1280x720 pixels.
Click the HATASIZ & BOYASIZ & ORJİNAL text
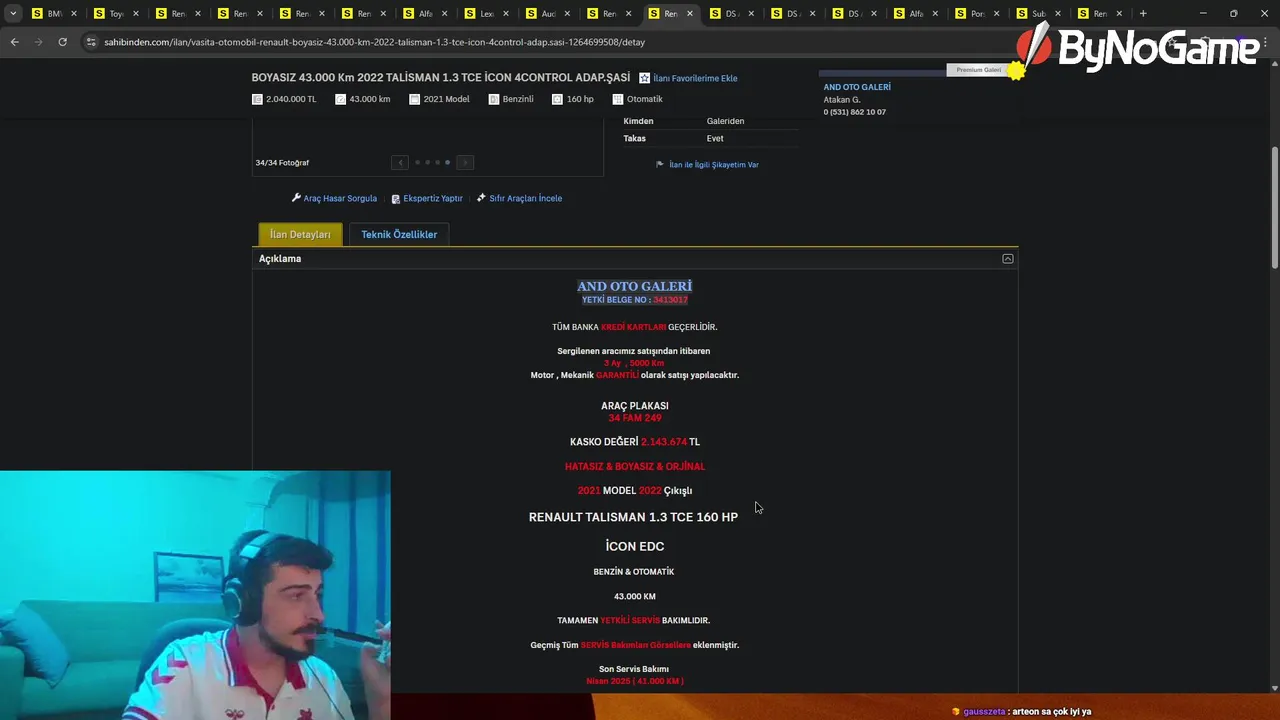635,467
